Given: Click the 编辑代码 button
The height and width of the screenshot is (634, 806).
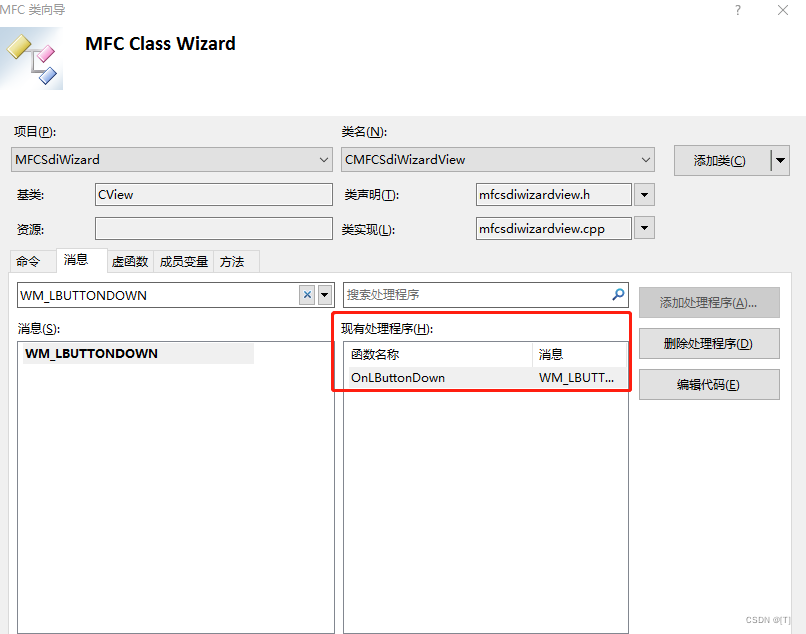Looking at the screenshot, I should tap(708, 384).
